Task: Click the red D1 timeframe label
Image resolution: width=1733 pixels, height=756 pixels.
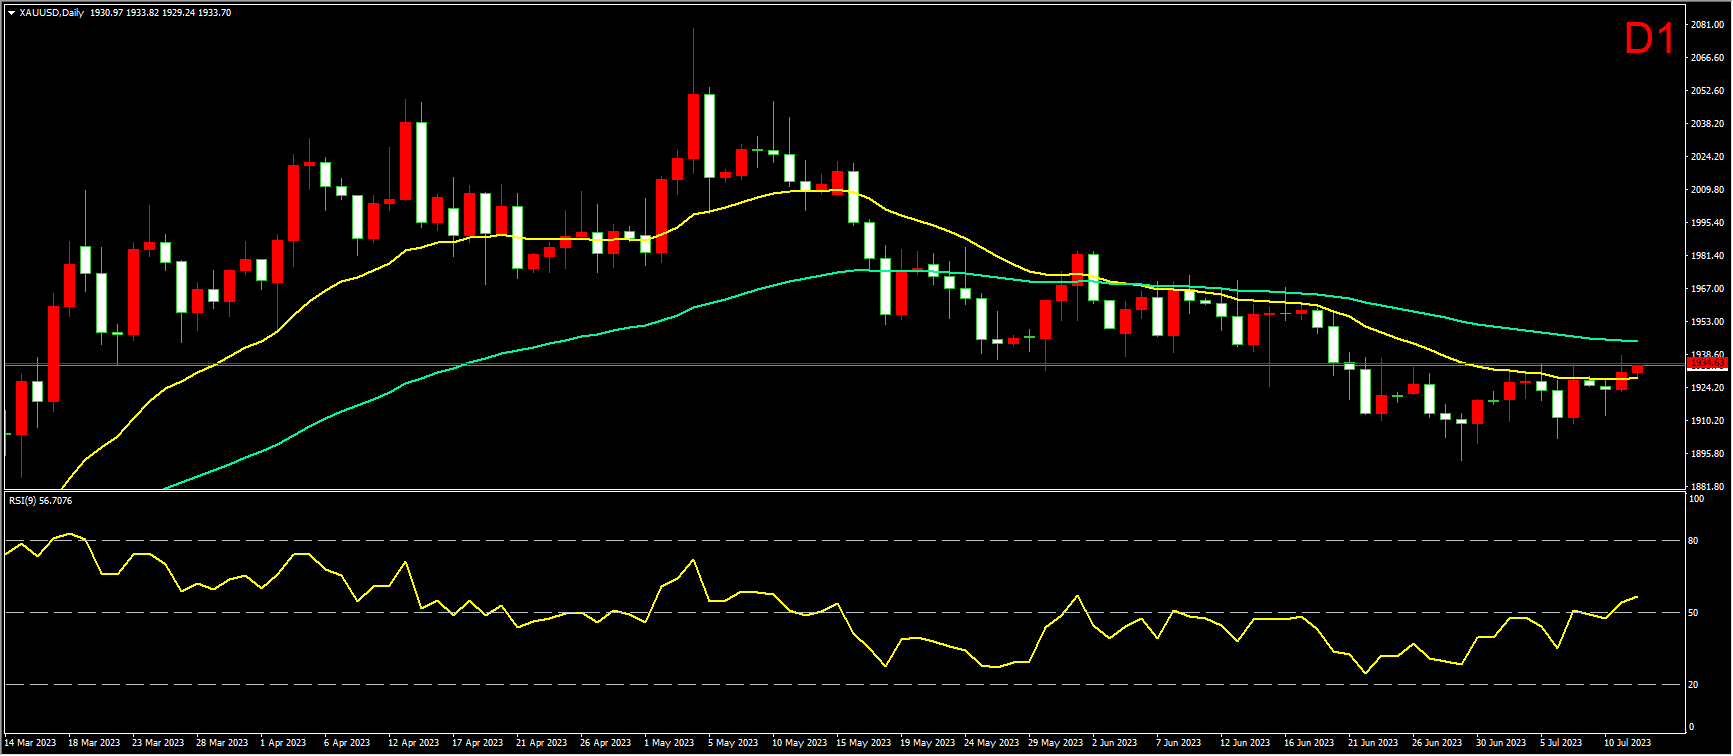Action: click(x=1649, y=39)
